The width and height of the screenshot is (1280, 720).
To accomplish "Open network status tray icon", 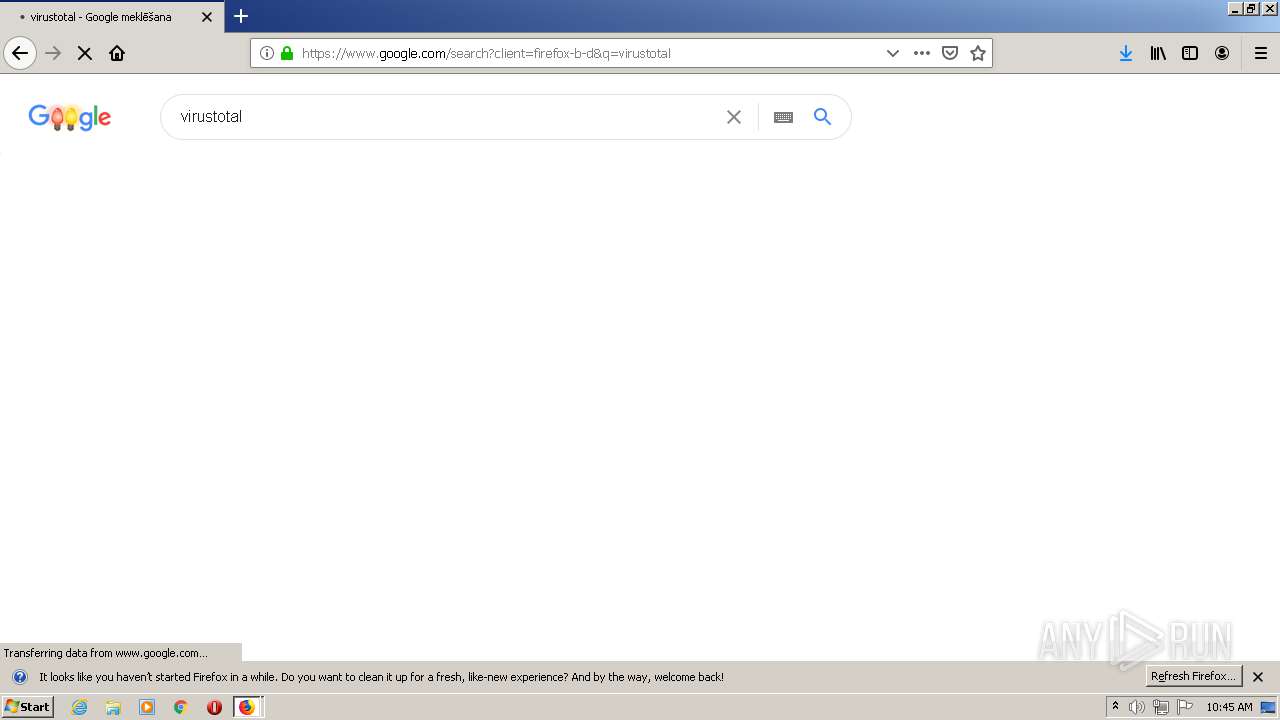I will 1161,707.
